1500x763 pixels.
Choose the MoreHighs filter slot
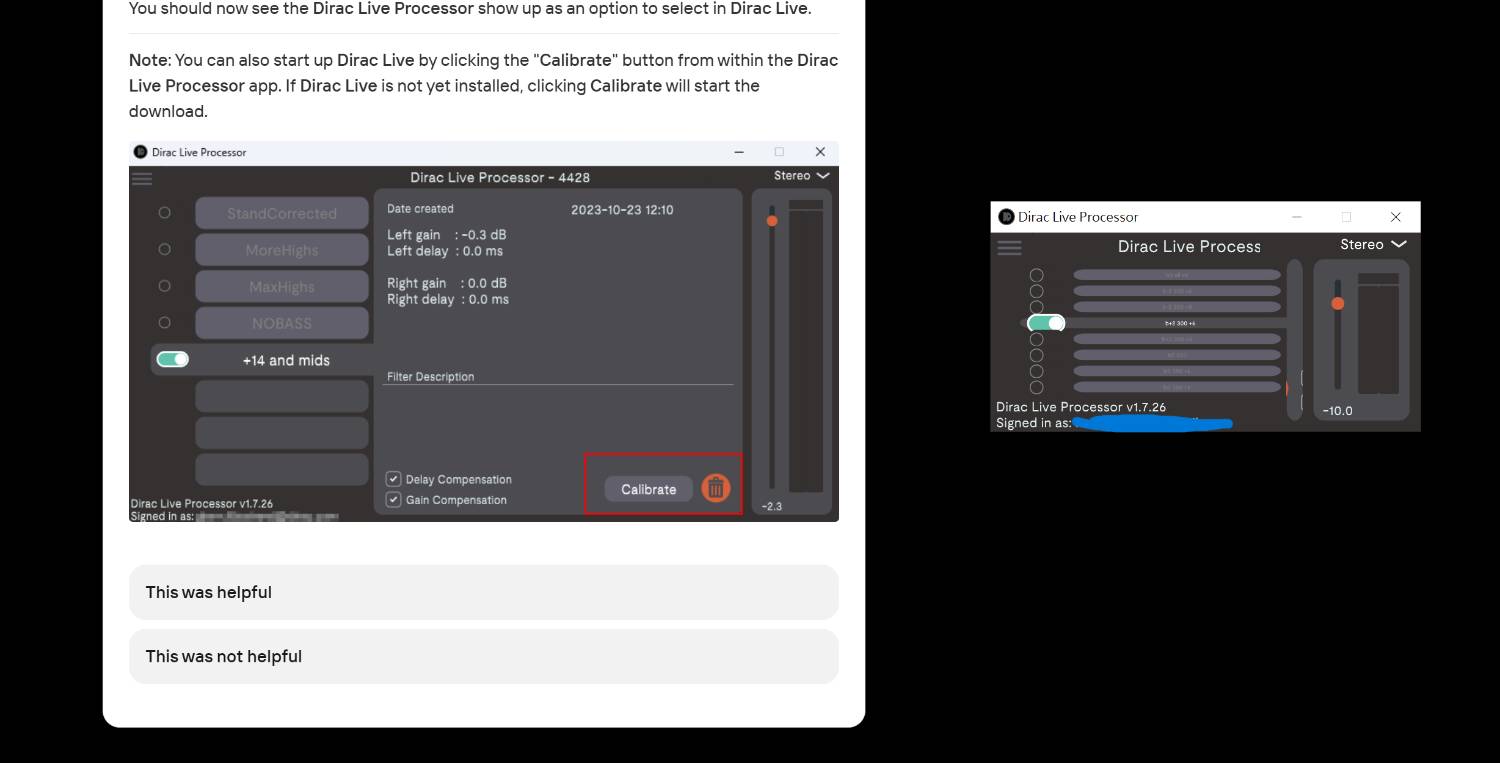pos(282,250)
